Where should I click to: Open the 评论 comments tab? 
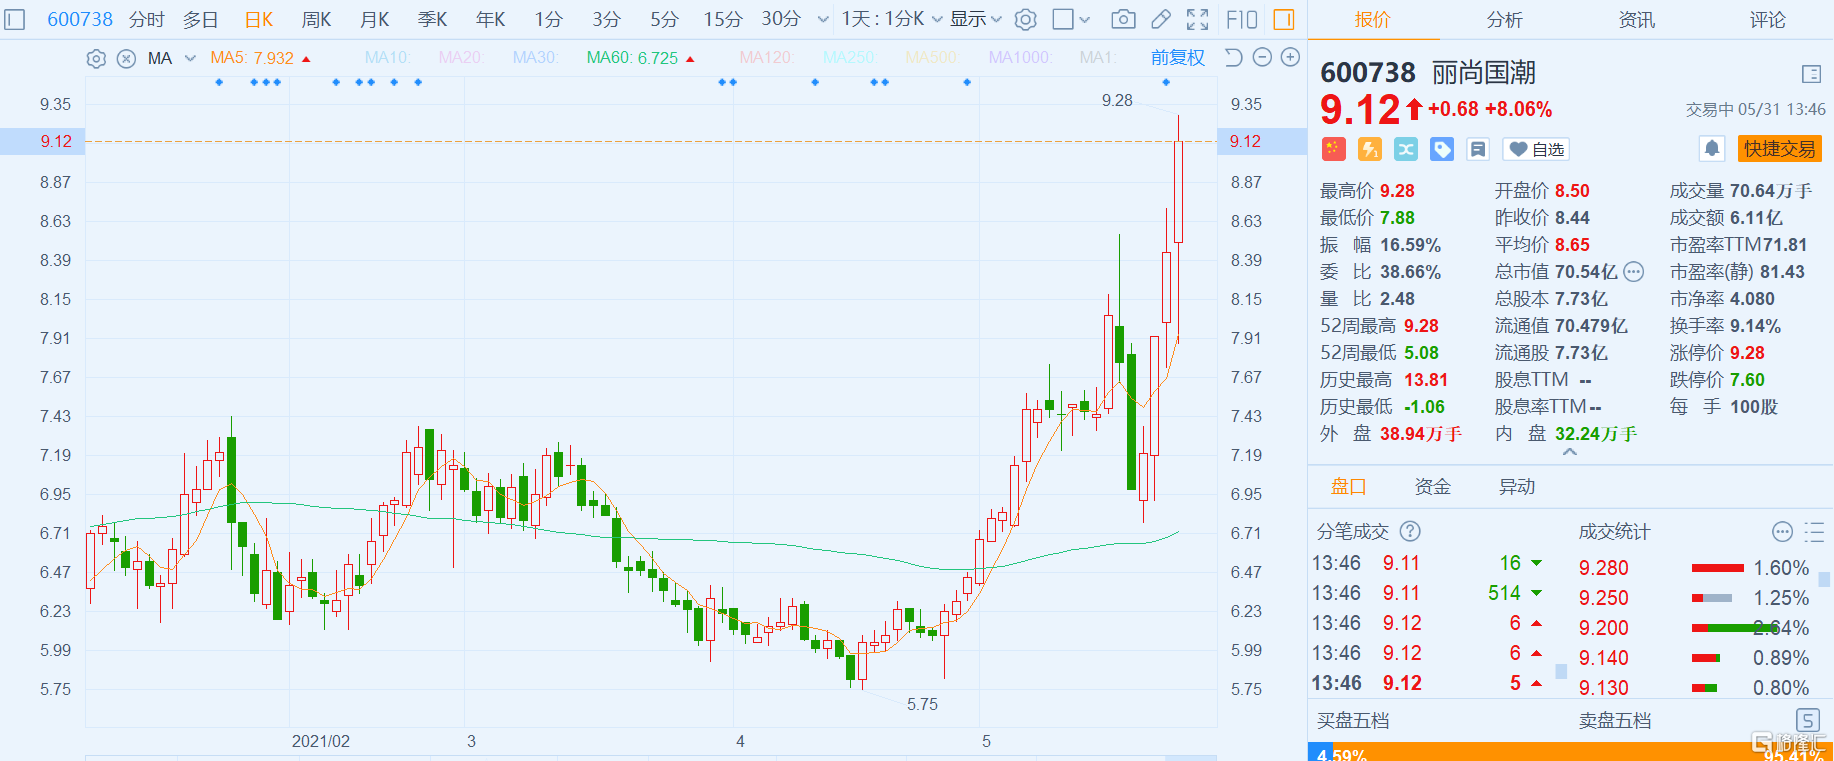click(x=1767, y=20)
